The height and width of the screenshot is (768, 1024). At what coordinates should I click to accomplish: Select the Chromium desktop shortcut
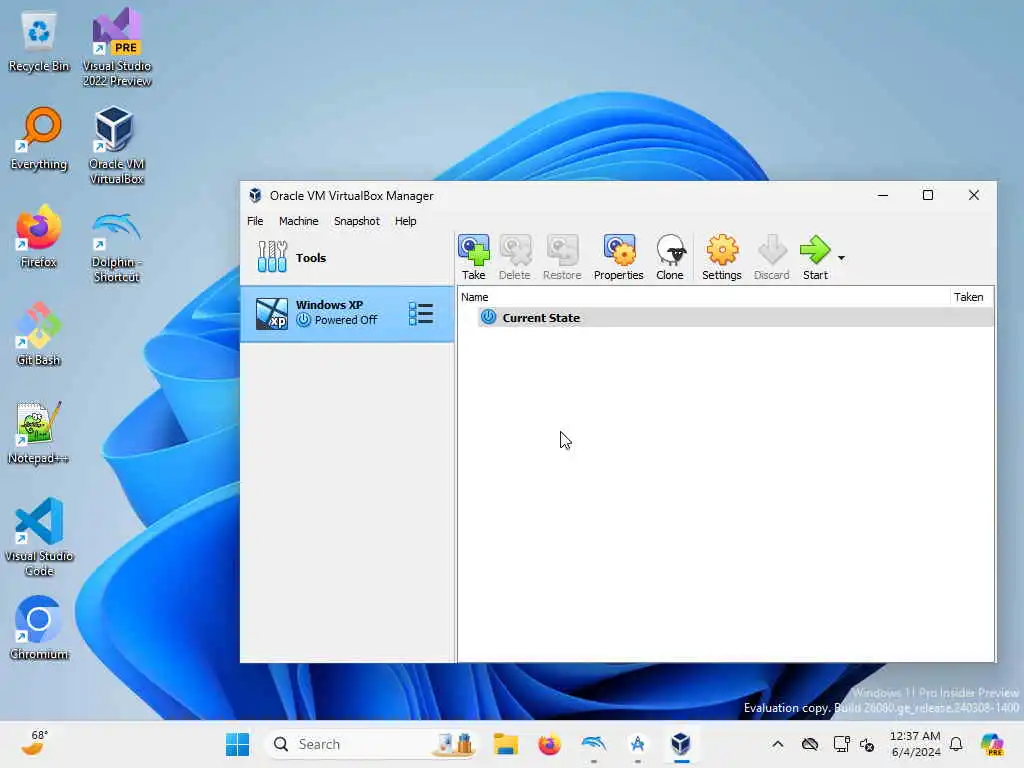point(39,628)
